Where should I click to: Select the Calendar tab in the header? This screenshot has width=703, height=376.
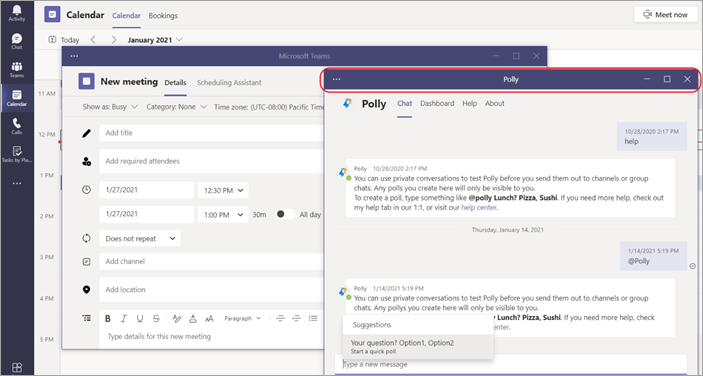(x=126, y=16)
